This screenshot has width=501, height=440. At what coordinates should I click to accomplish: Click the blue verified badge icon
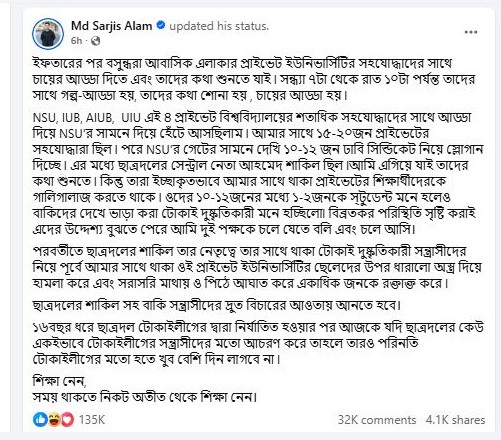161,25
